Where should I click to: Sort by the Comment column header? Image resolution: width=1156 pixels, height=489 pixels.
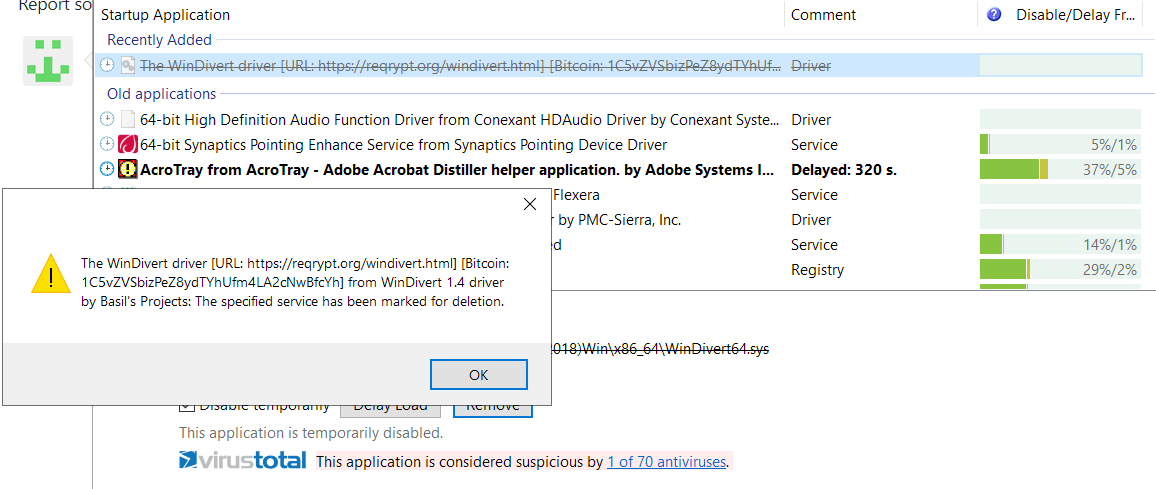tap(824, 15)
